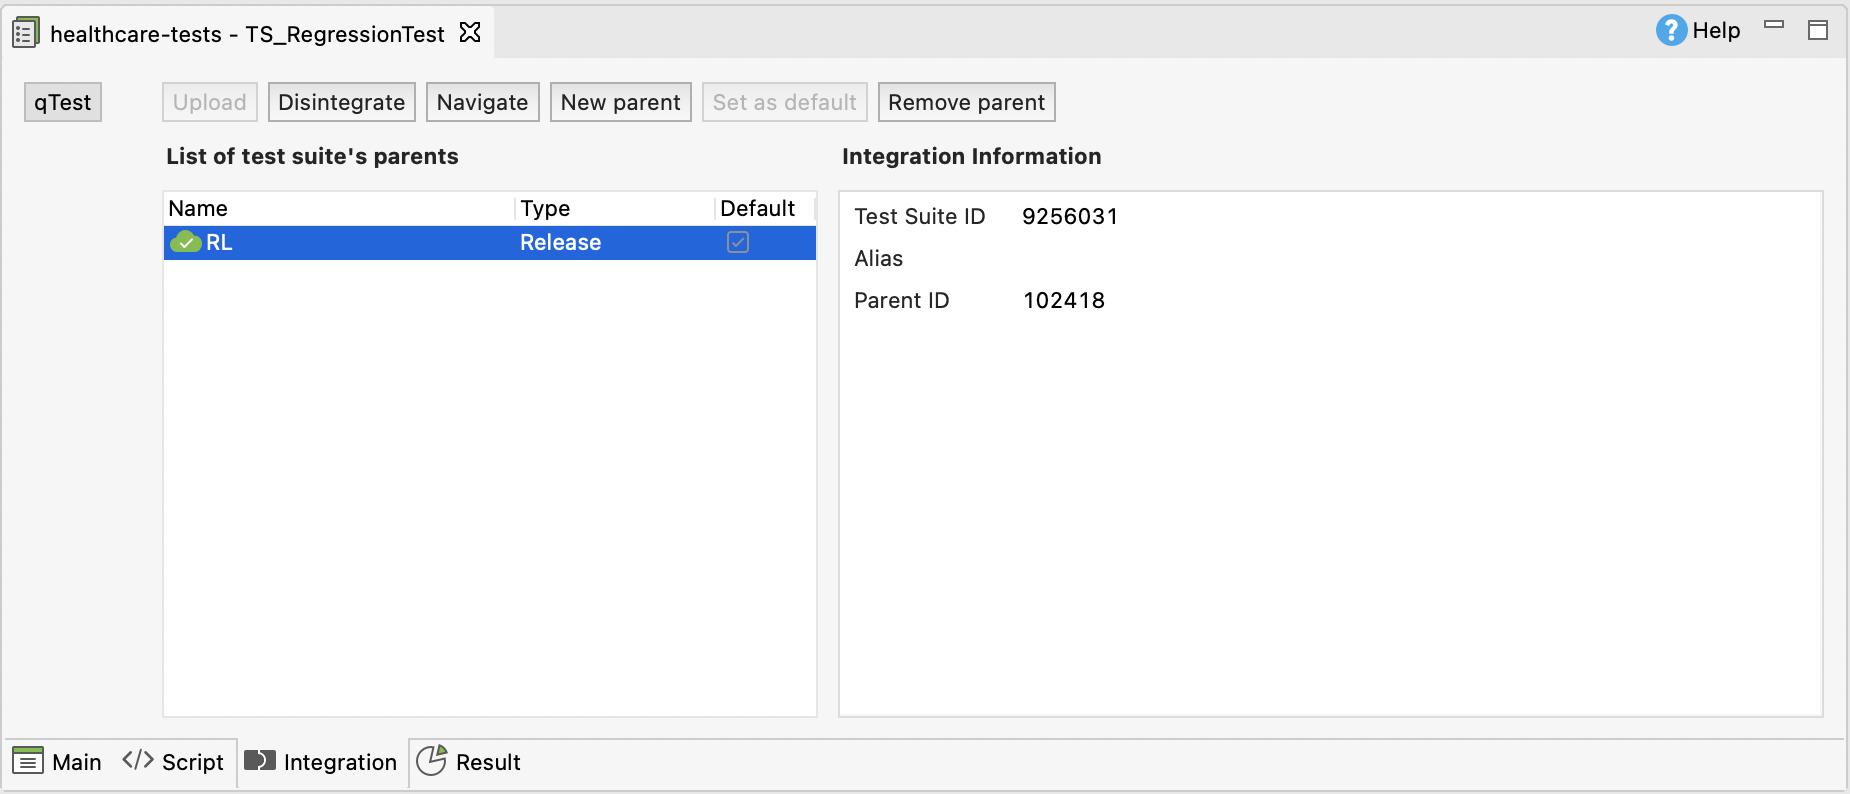The width and height of the screenshot is (1850, 794).
Task: Click the Integration tab icon
Action: coord(260,761)
